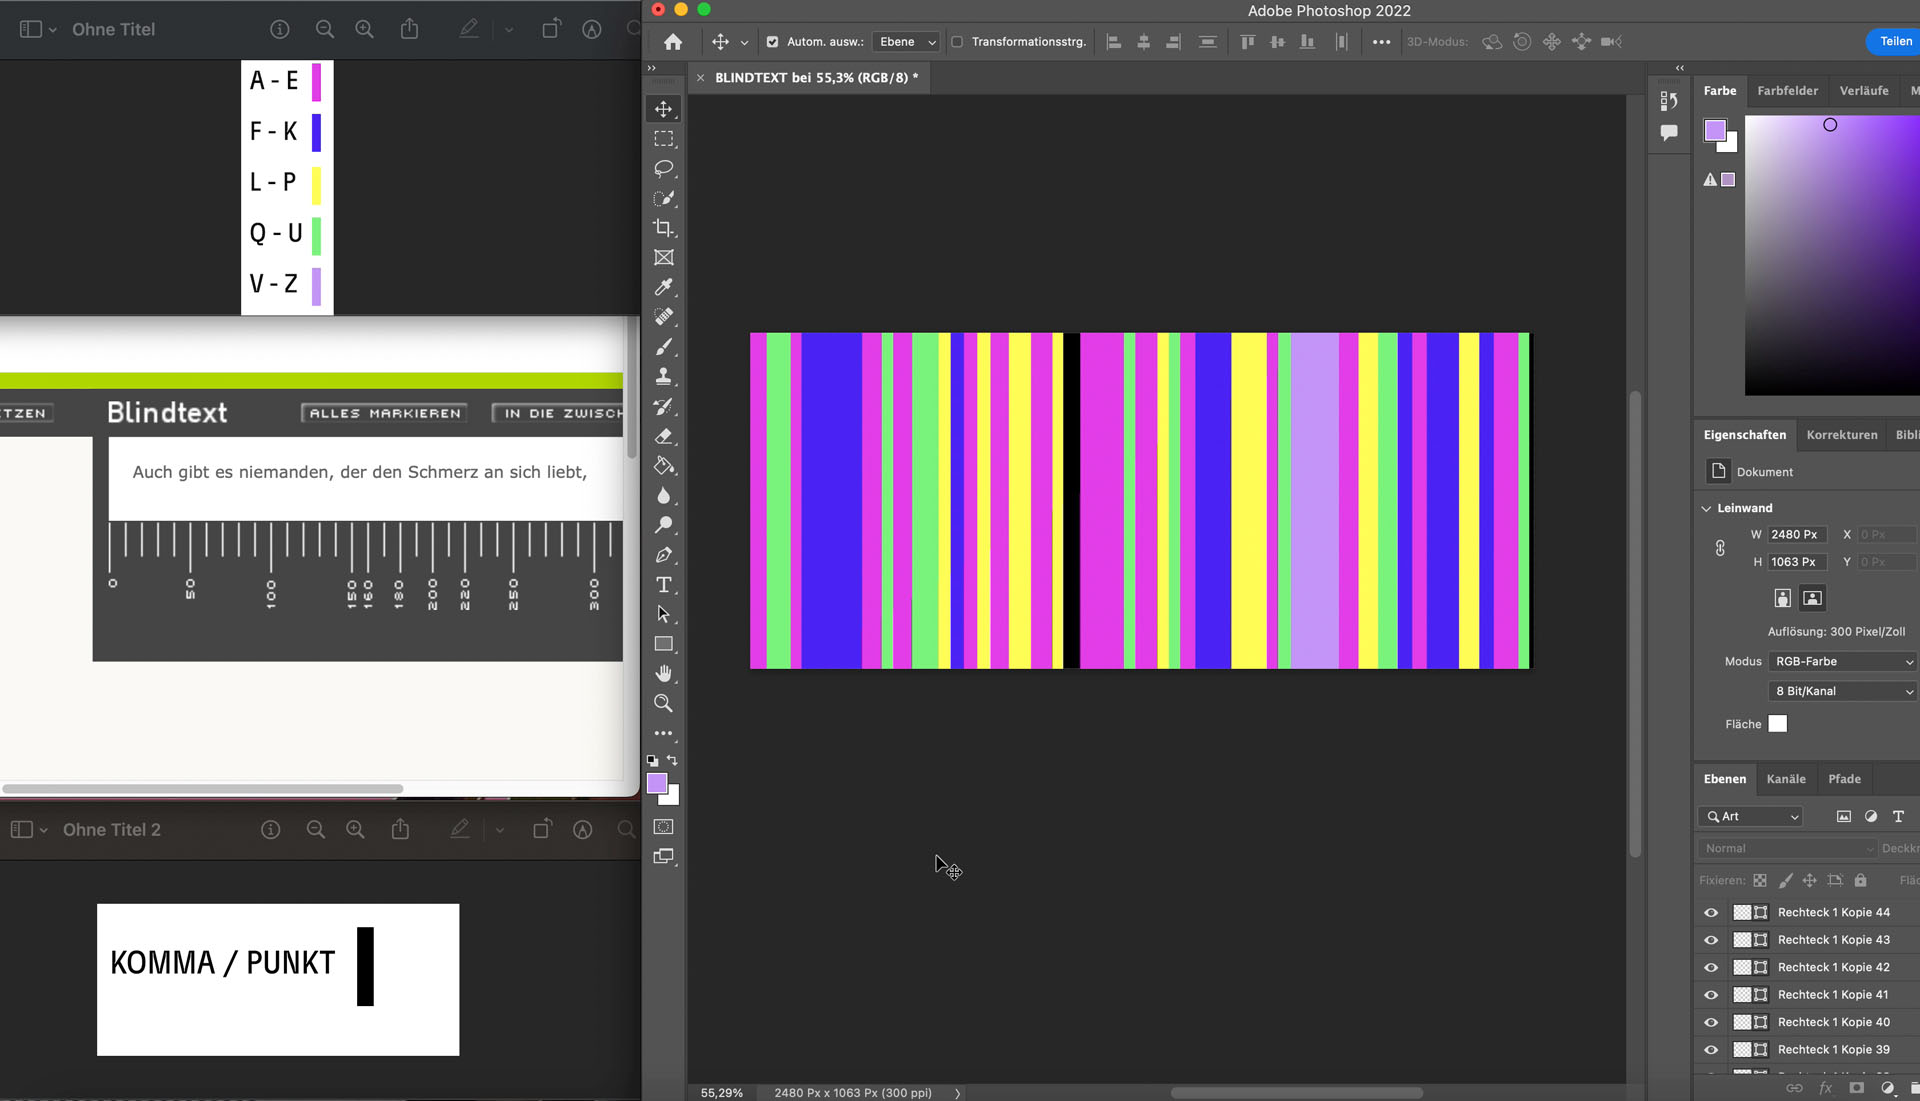Open the Move tool preset dropdown arrow
Viewport: 1920px width, 1101px height.
pos(744,43)
